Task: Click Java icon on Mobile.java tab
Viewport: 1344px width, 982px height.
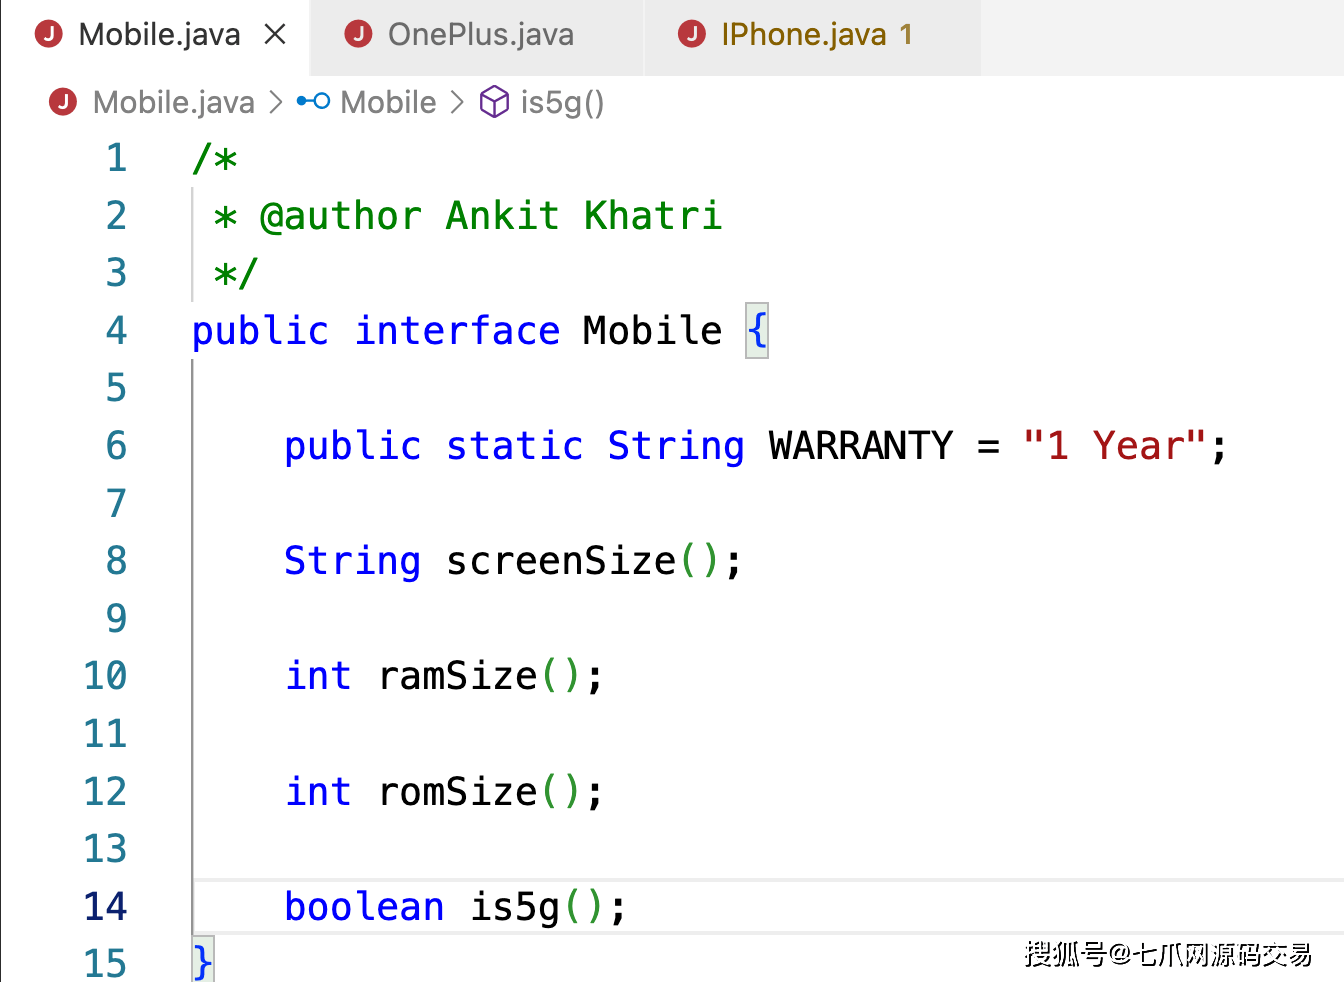Action: (48, 35)
